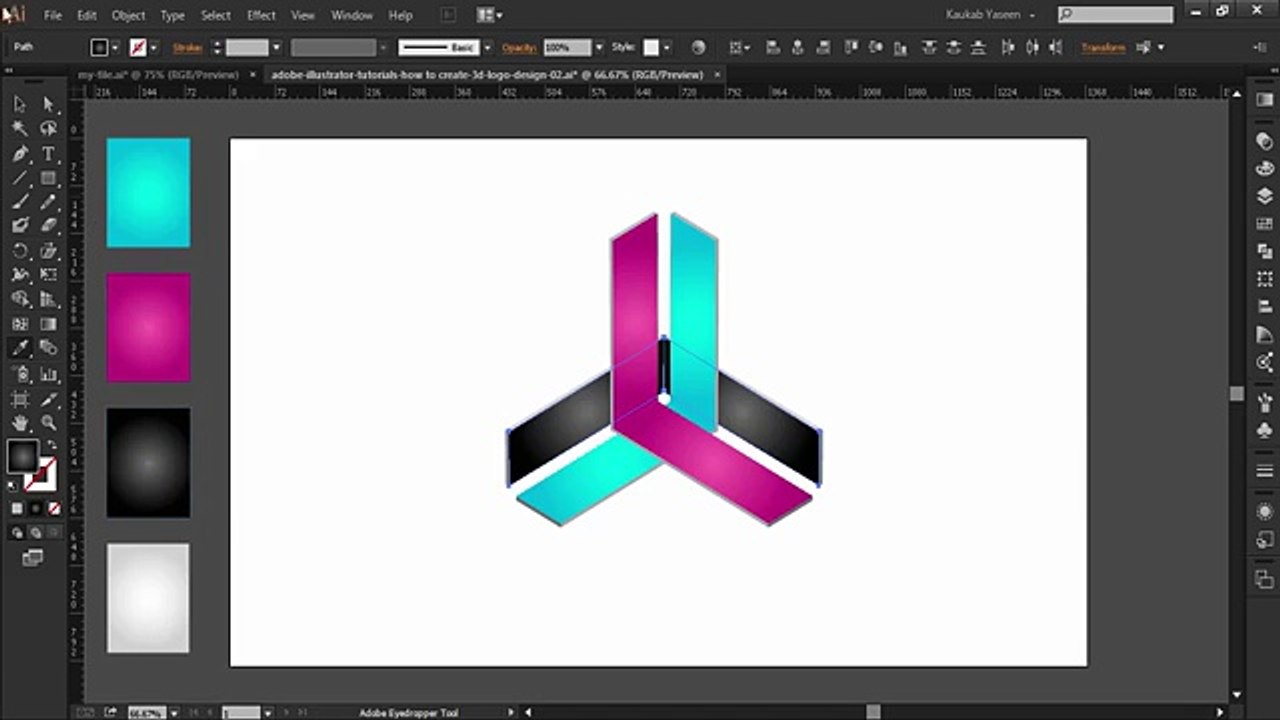Image resolution: width=1280 pixels, height=720 pixels.
Task: Open Change Screen Mode button
Action: tap(33, 558)
